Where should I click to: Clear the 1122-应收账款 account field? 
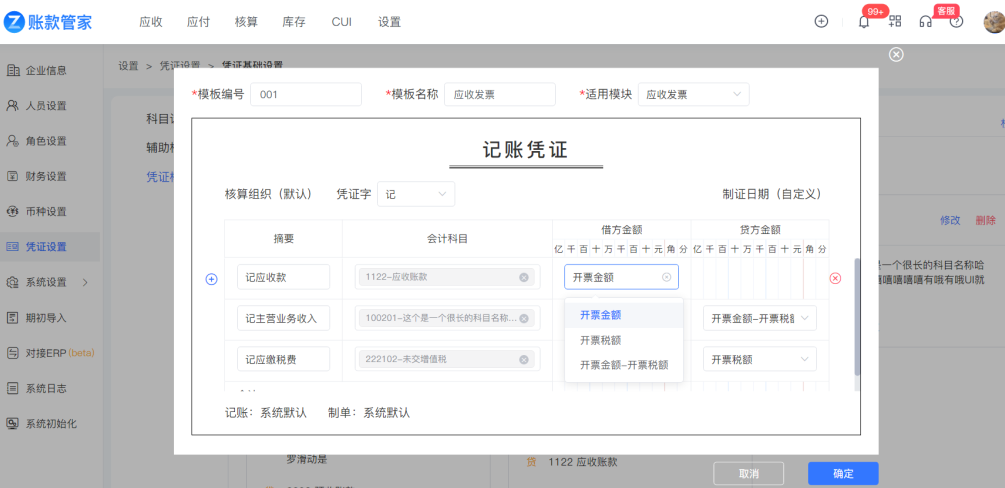click(x=523, y=277)
